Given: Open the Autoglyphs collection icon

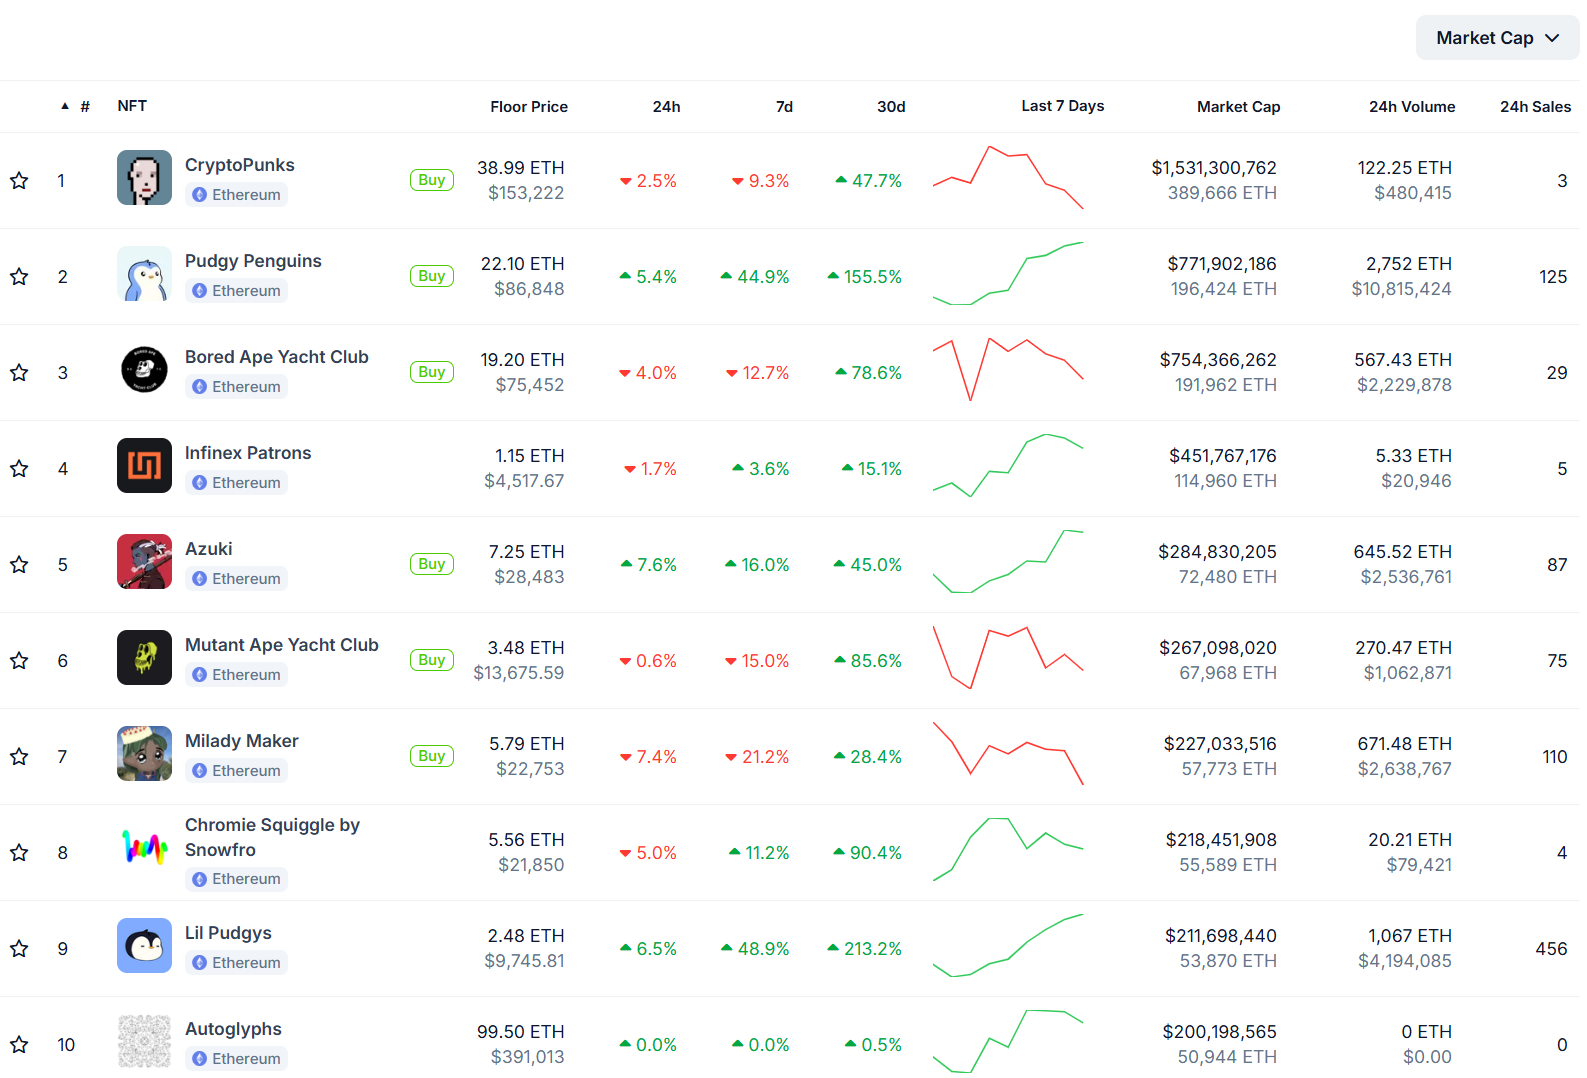Looking at the screenshot, I should [144, 1041].
